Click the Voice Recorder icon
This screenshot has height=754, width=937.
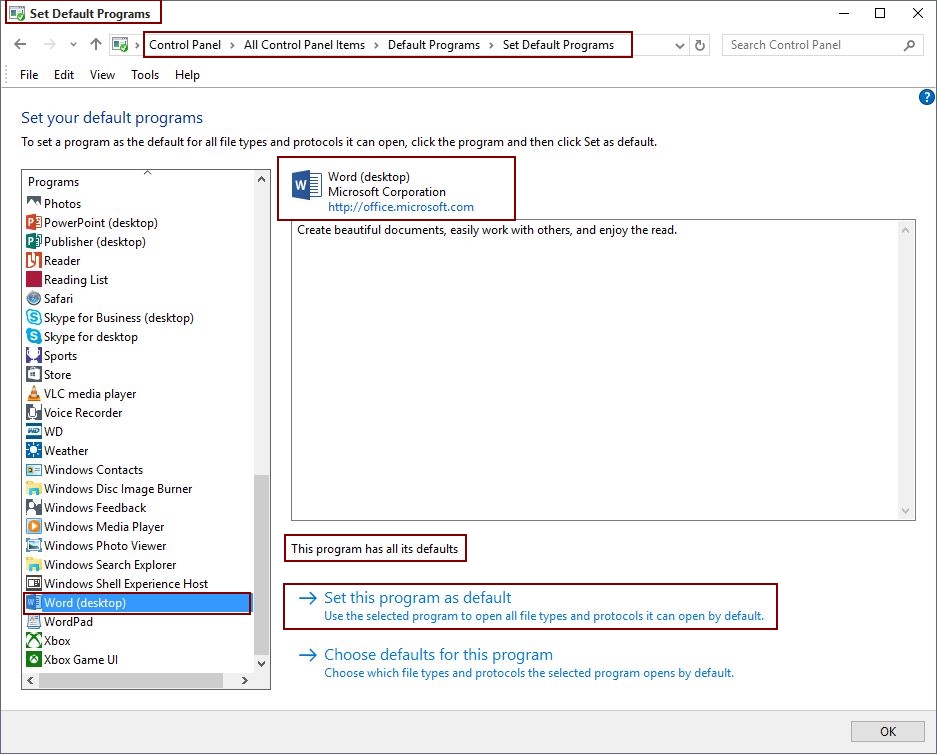[34, 412]
